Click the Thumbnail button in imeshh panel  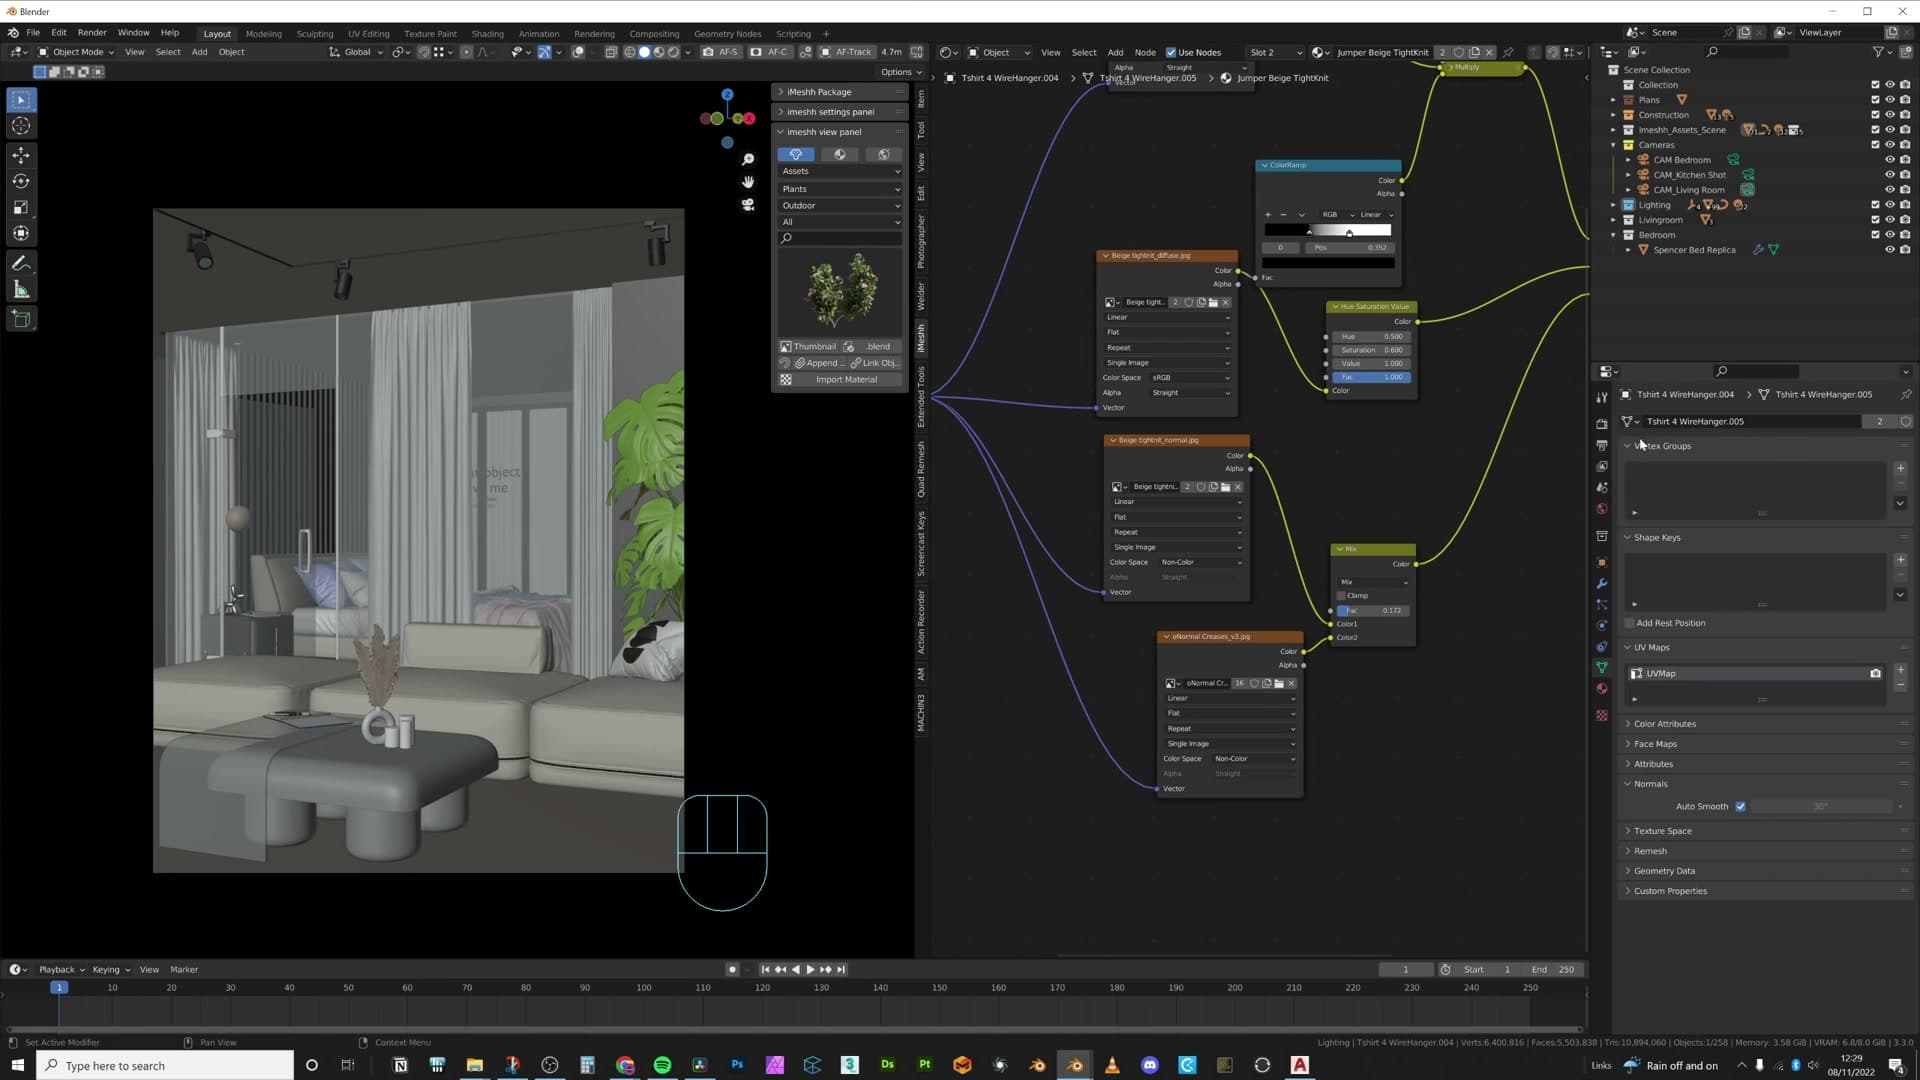(x=808, y=347)
